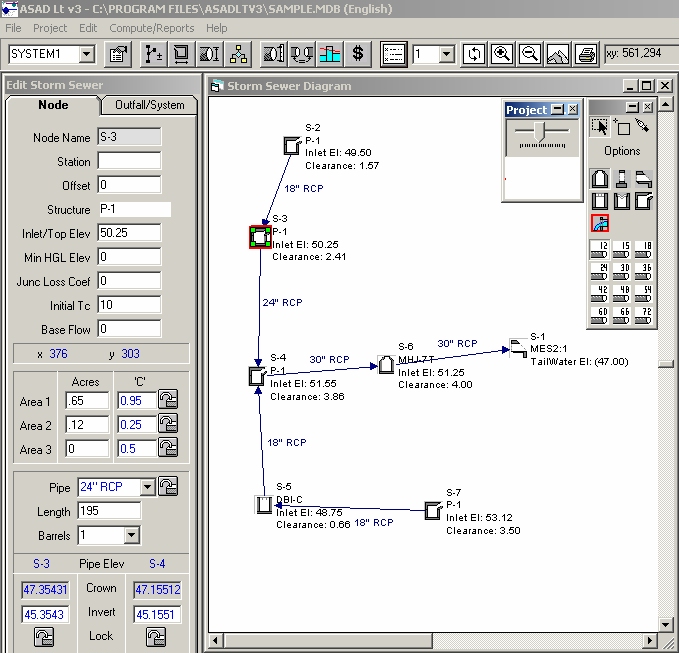The height and width of the screenshot is (653, 679).
Task: Click the lock button beside Pipe dropdown
Action: tap(168, 486)
